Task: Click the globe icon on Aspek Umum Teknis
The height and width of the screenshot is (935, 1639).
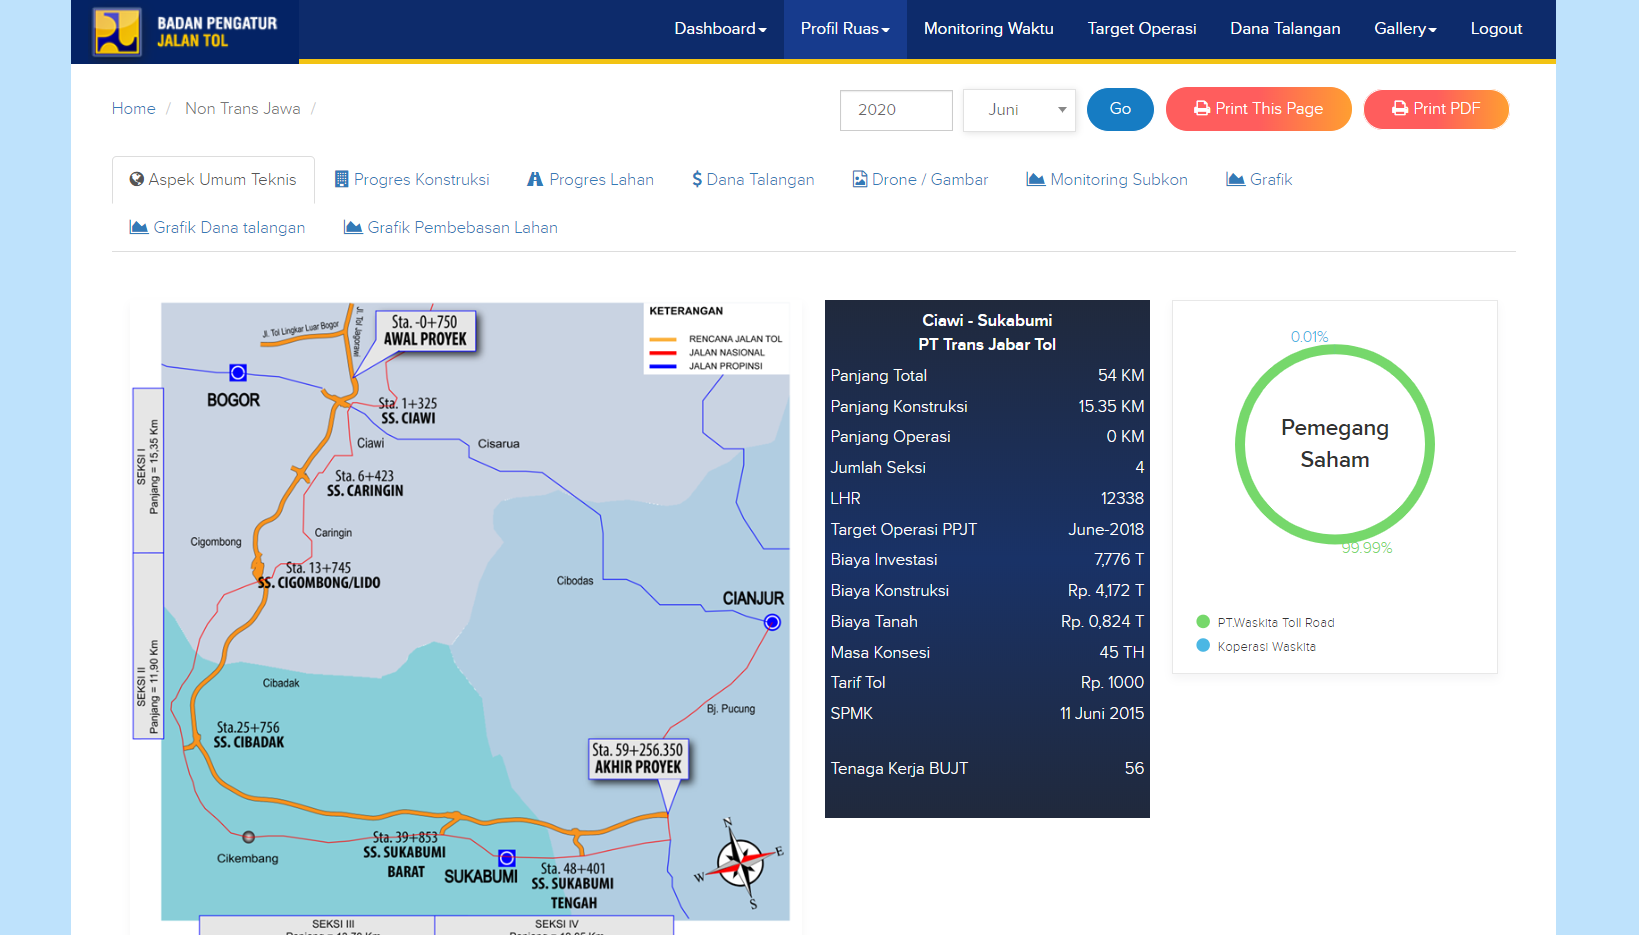Action: pos(137,180)
